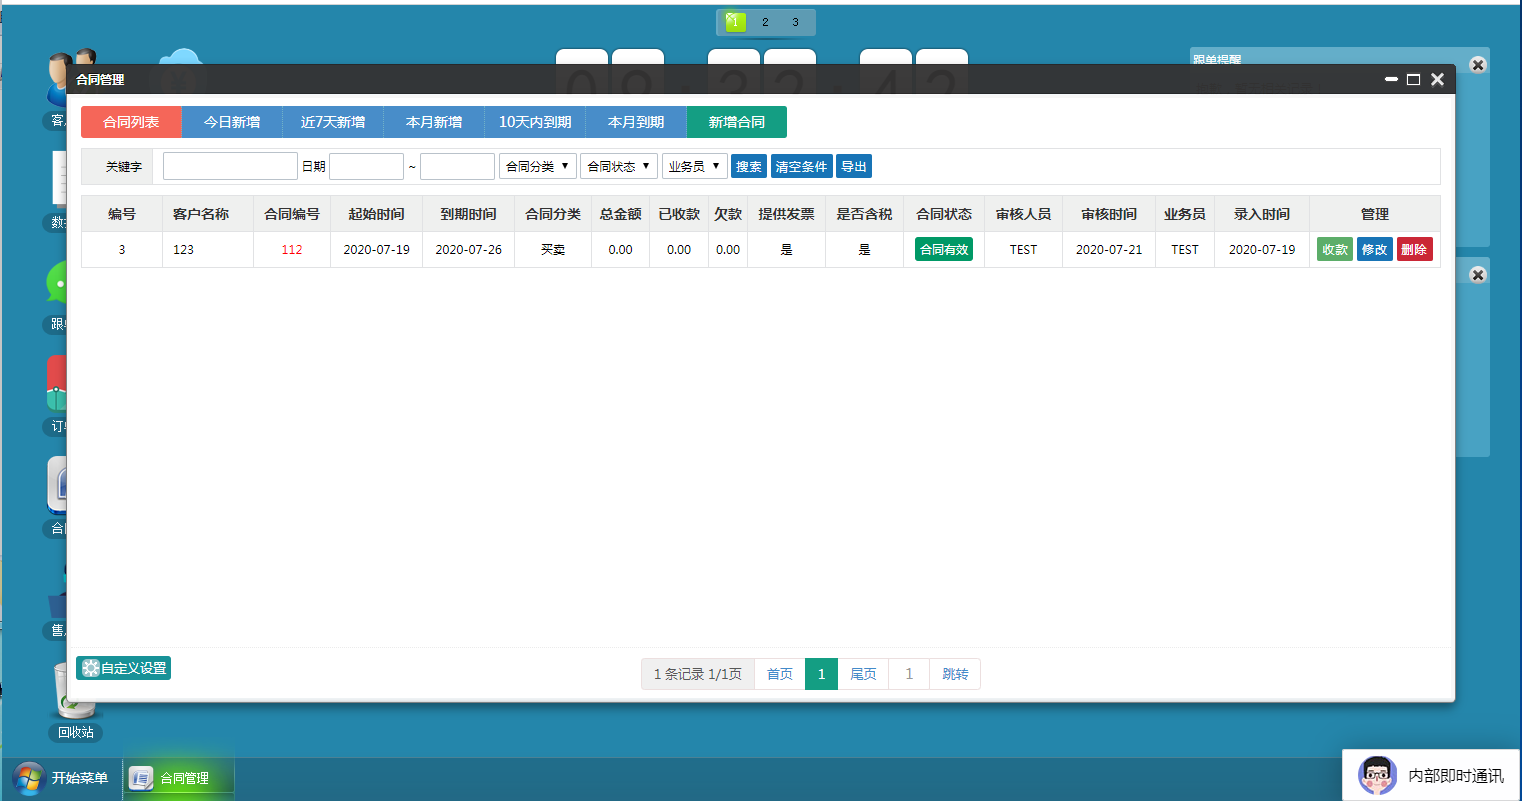Viewport: 1522px width, 801px height.
Task: Expand the 合同状态 dropdown
Action: point(619,166)
